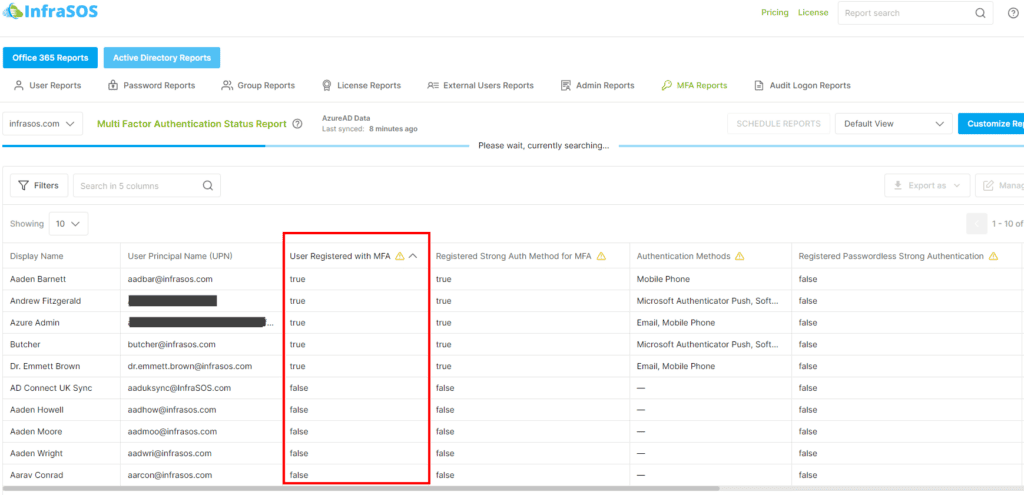This screenshot has width=1024, height=495.
Task: Click Aaden Barnett's Mobile Phone authentication method
Action: [x=663, y=279]
